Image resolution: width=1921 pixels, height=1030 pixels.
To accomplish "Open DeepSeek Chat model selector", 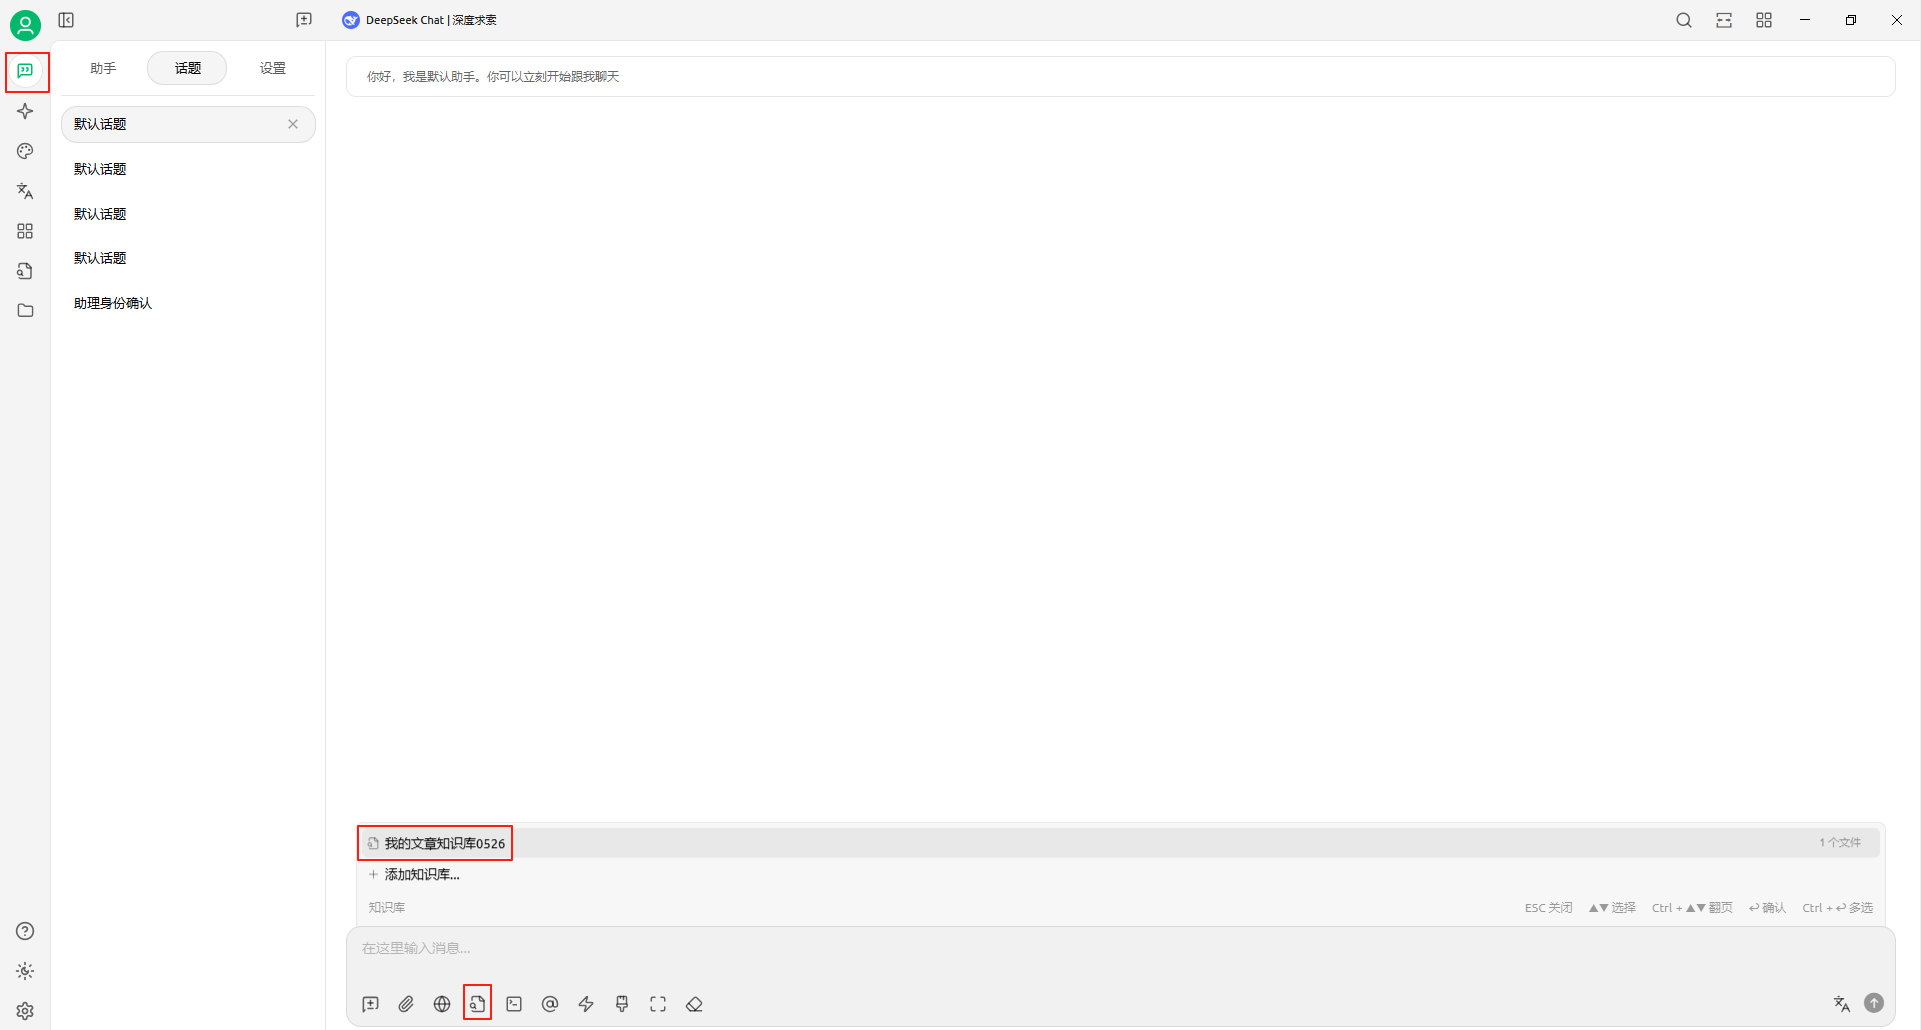I will 419,20.
